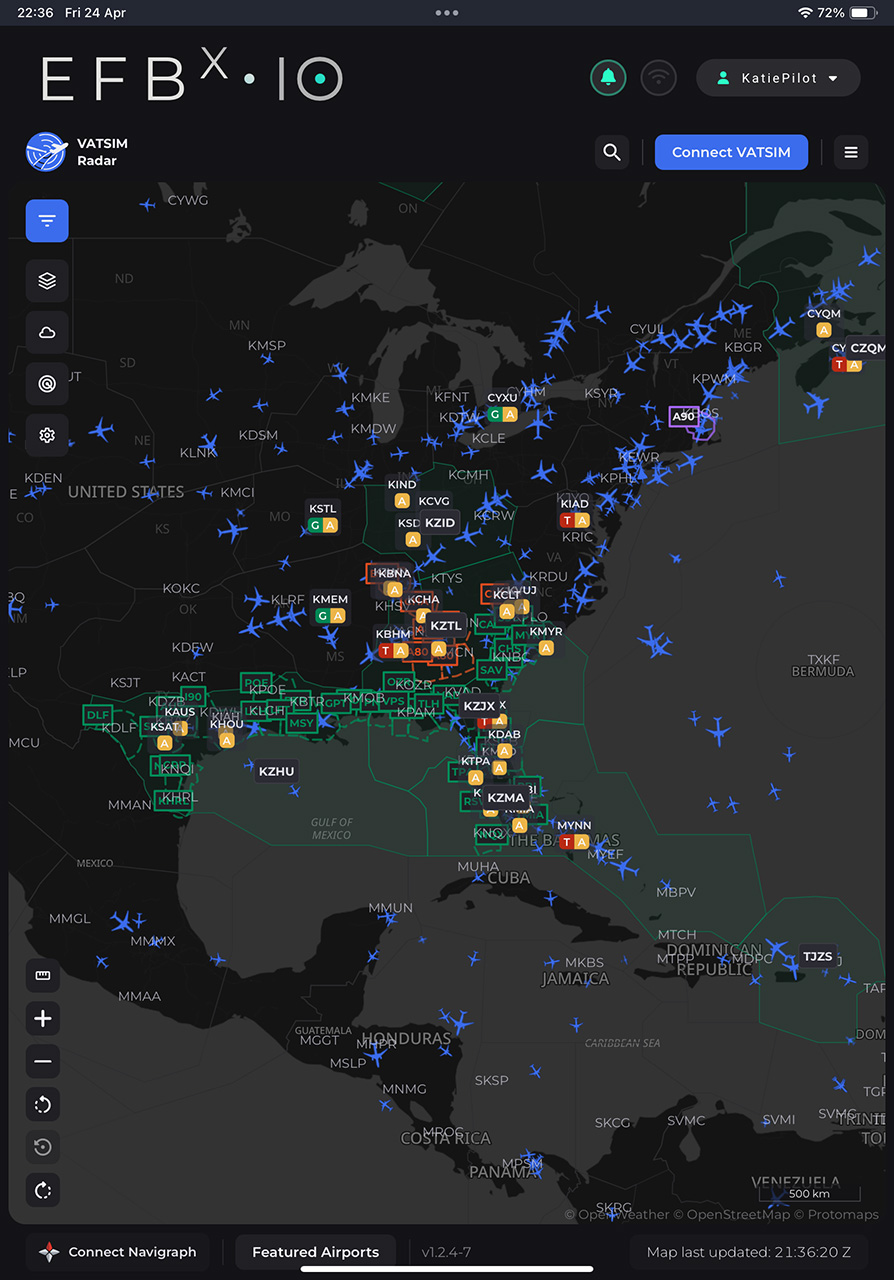Tap the battery indicator in status bar
This screenshot has height=1280, width=894.
click(862, 13)
